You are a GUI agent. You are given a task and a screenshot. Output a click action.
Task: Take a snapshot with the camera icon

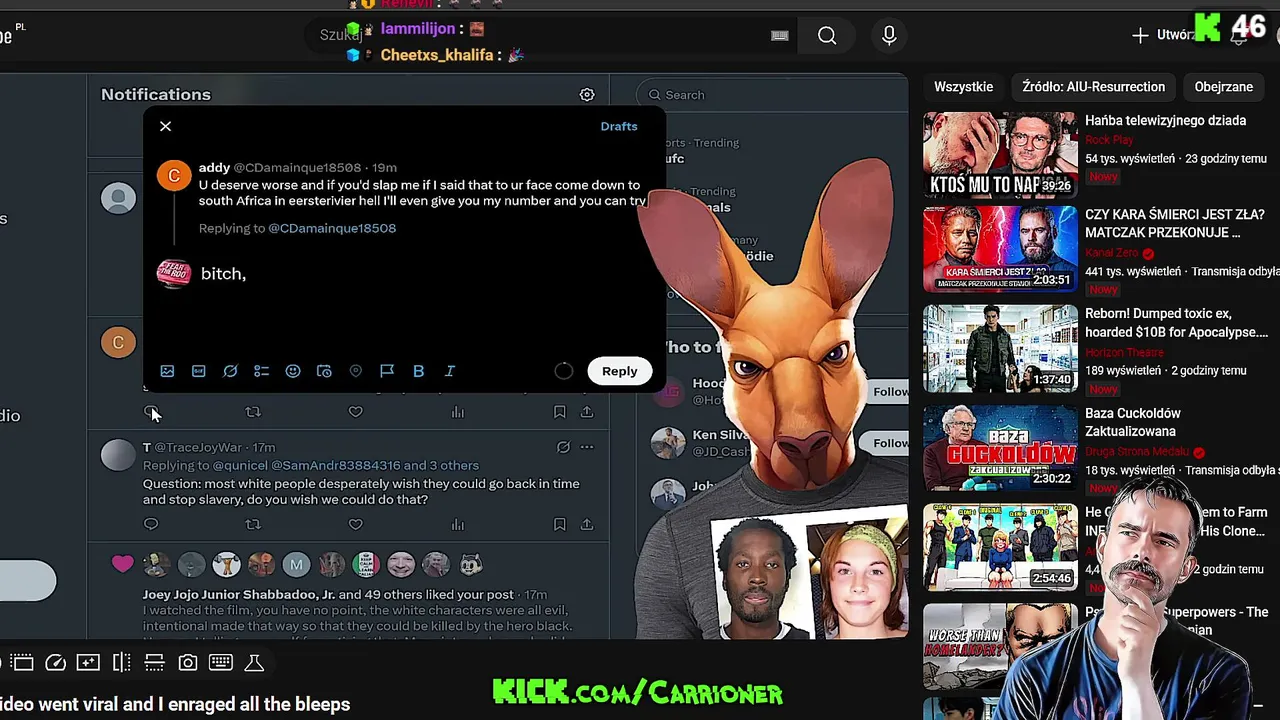pos(188,662)
